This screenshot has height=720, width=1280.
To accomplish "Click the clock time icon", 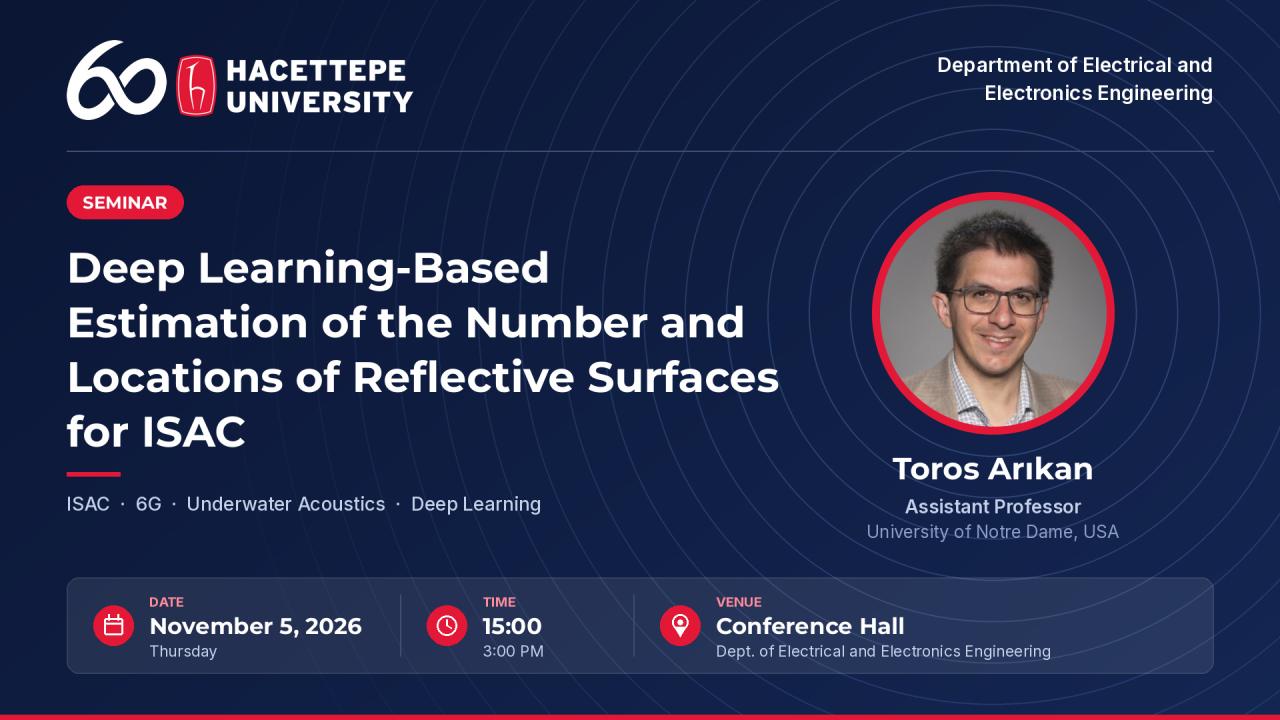I will (447, 626).
